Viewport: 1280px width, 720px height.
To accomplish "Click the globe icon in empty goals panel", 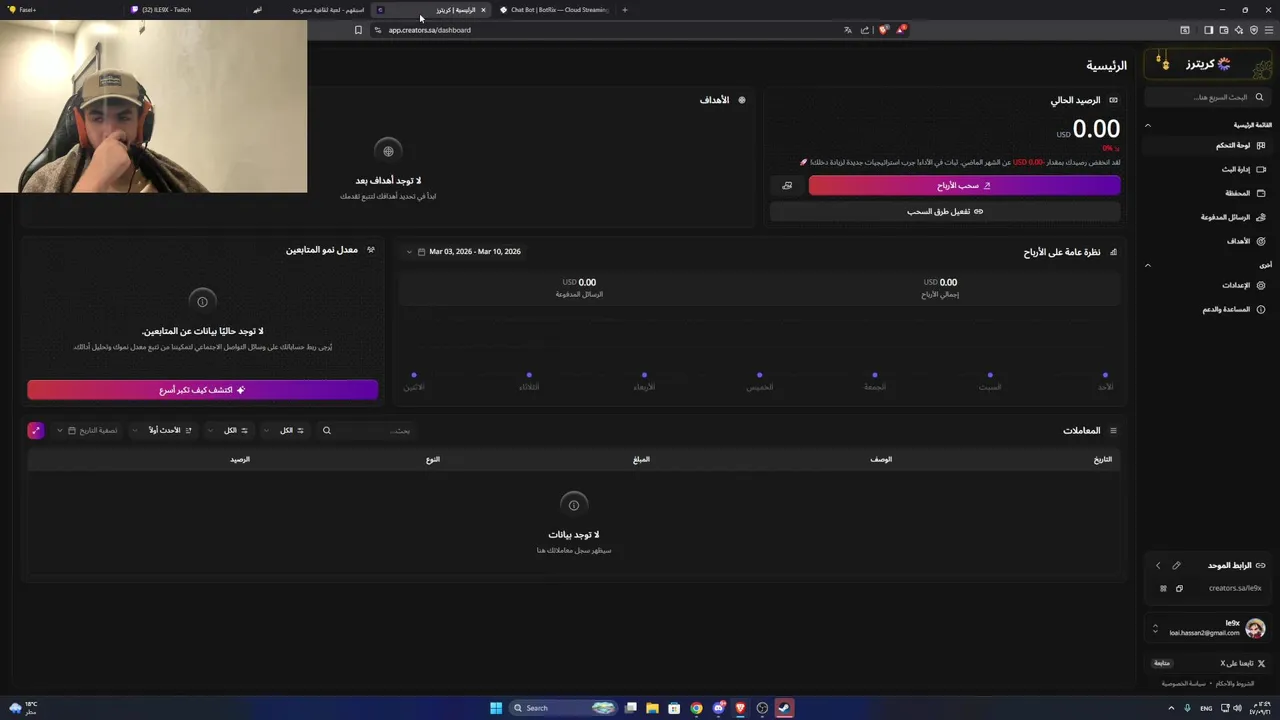I will 388,151.
